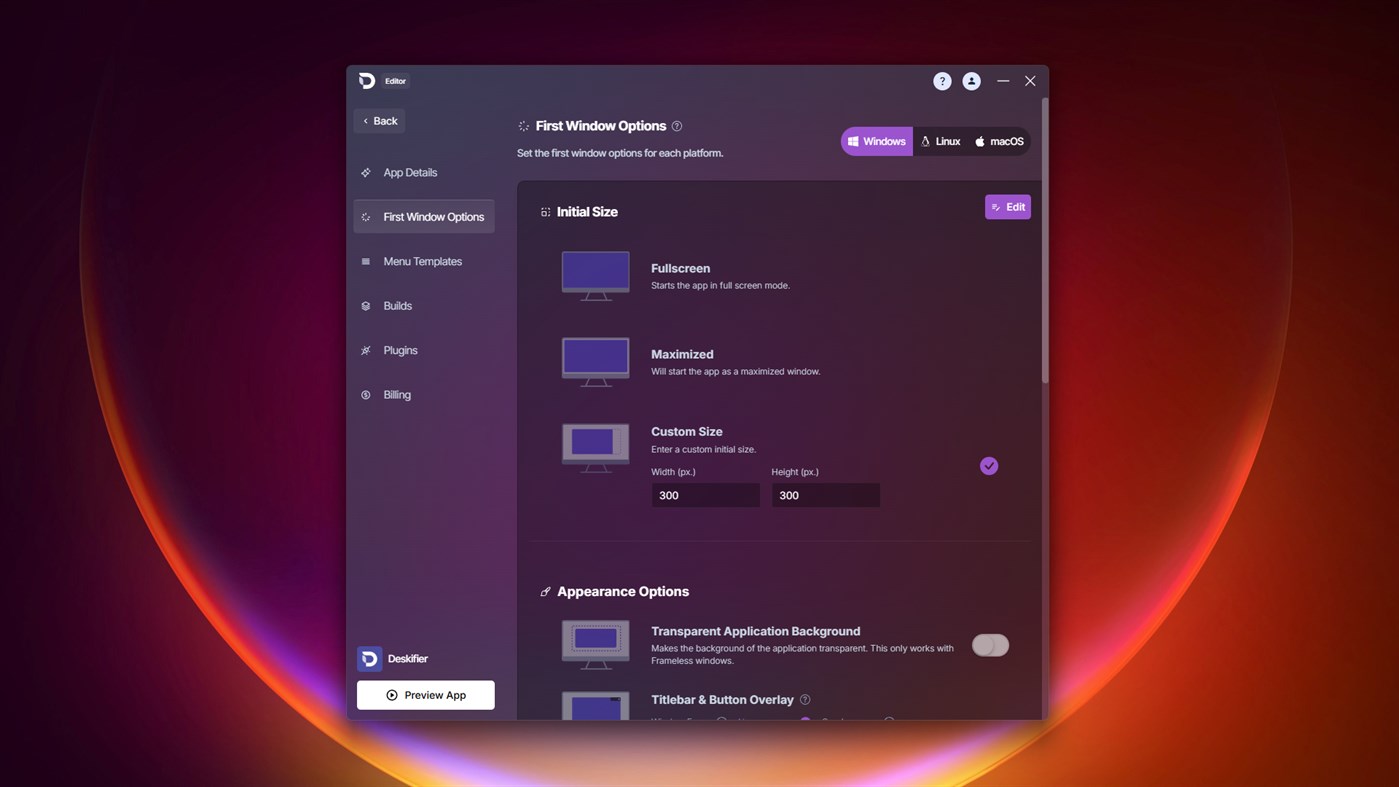Viewport: 1399px width, 787px height.
Task: Minimize the Deskifier Editor window
Action: point(1003,81)
